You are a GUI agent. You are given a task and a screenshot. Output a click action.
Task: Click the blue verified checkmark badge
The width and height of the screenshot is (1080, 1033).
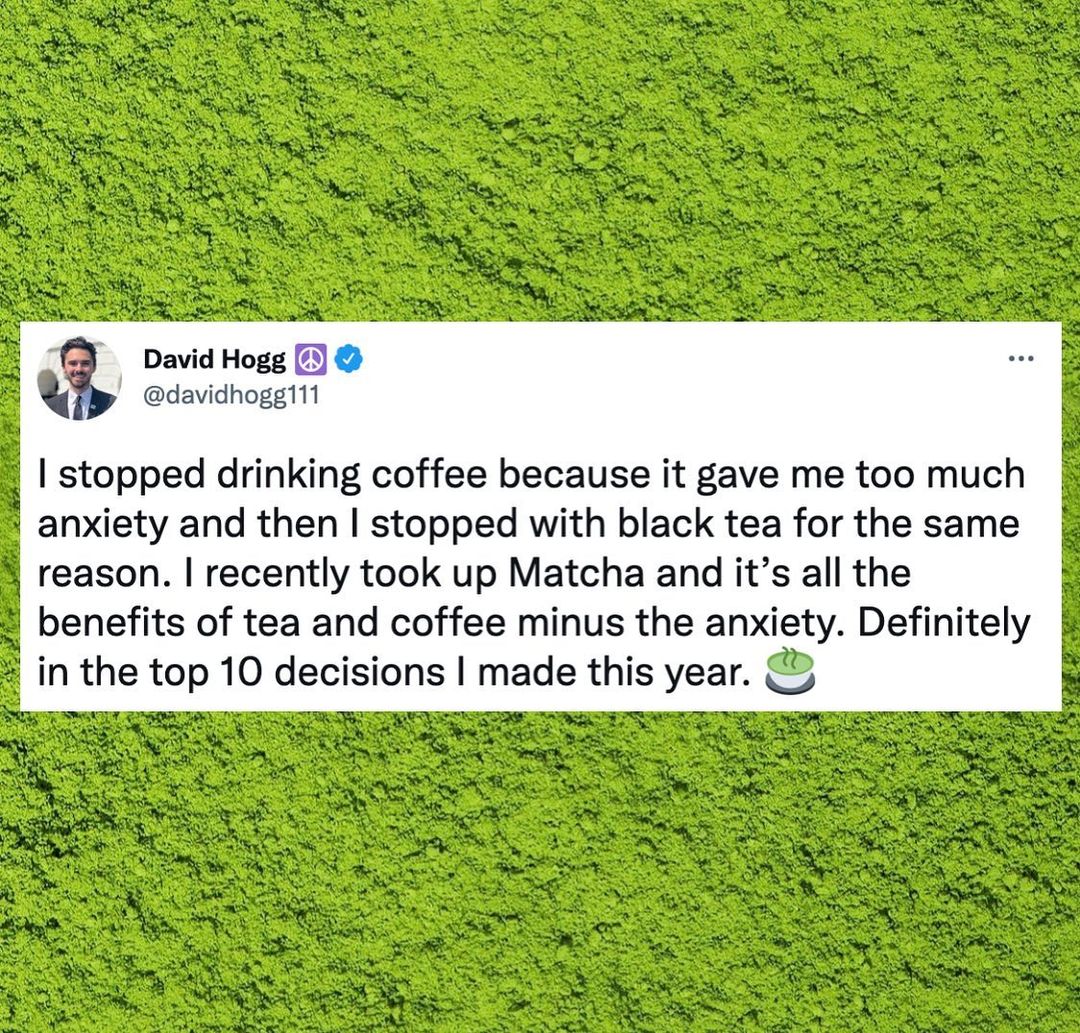(349, 358)
